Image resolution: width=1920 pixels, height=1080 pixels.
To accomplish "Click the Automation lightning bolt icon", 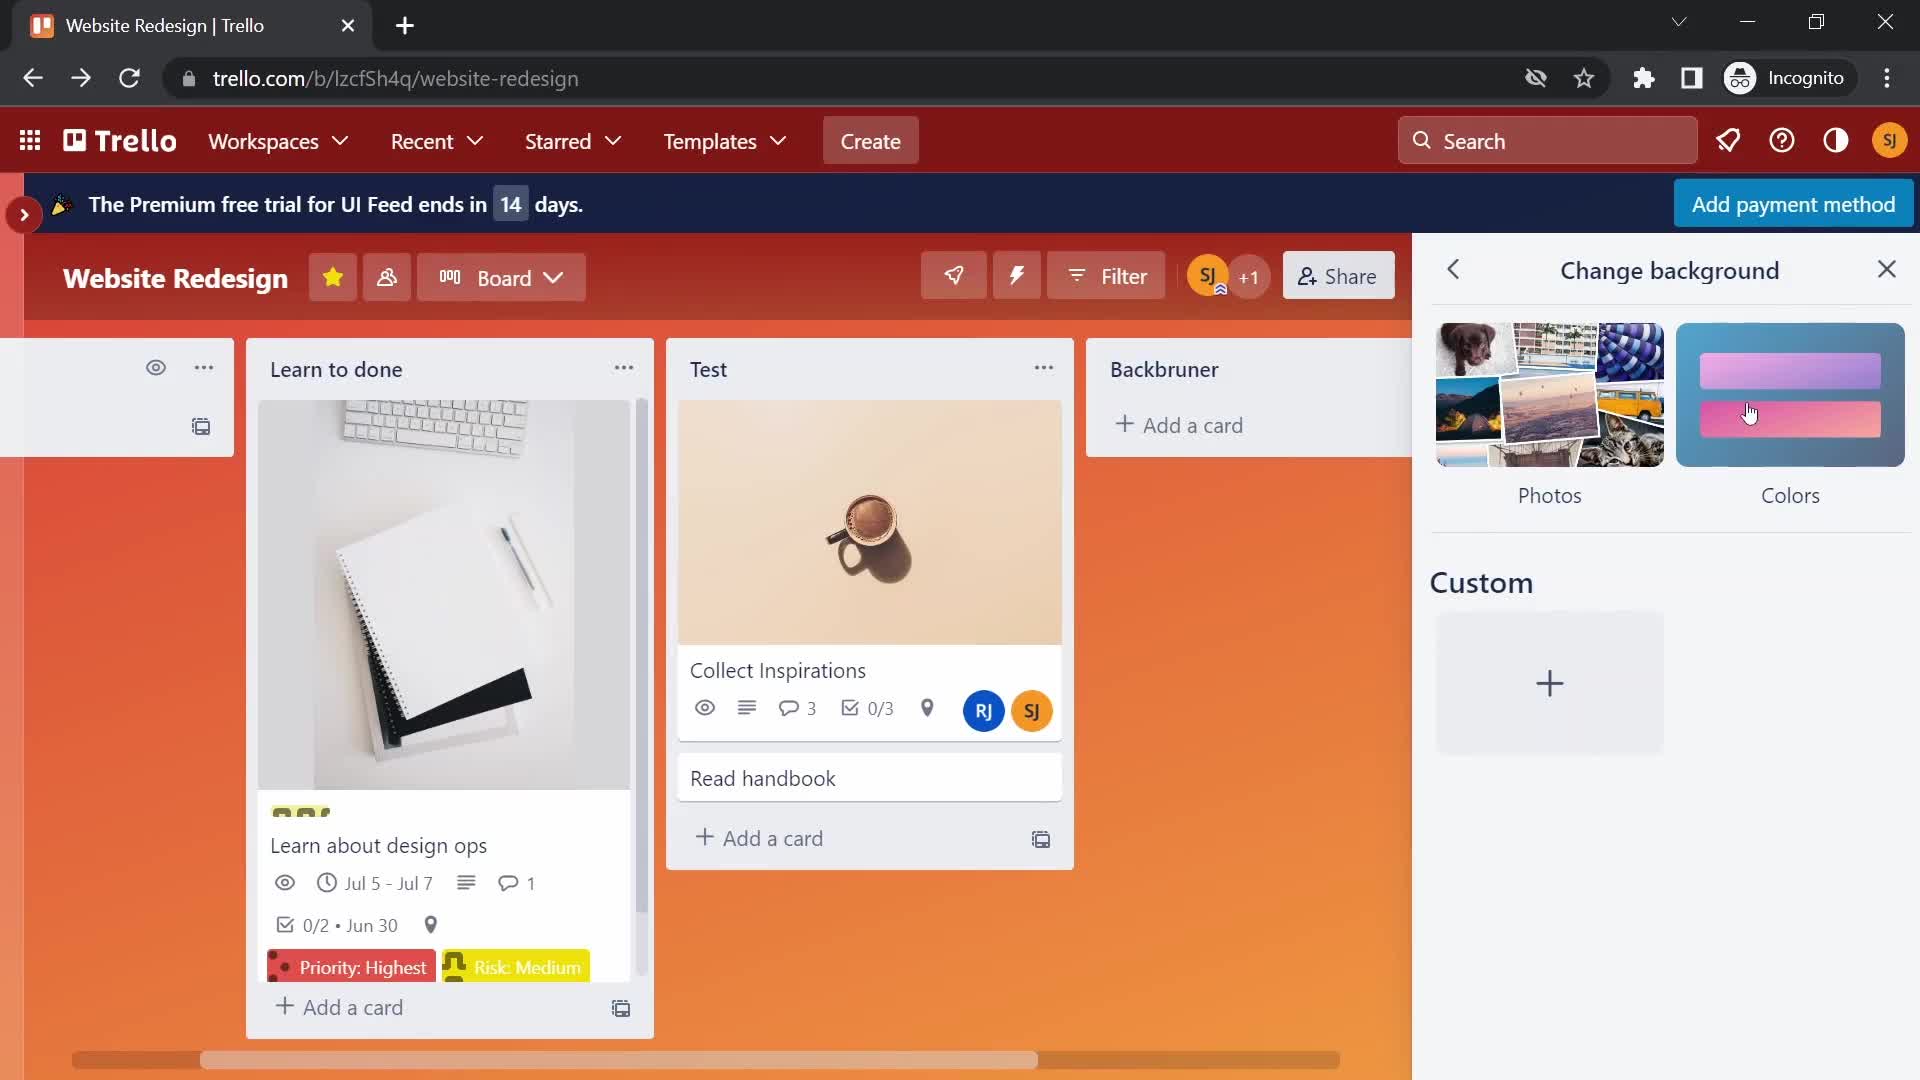I will 1017,276.
